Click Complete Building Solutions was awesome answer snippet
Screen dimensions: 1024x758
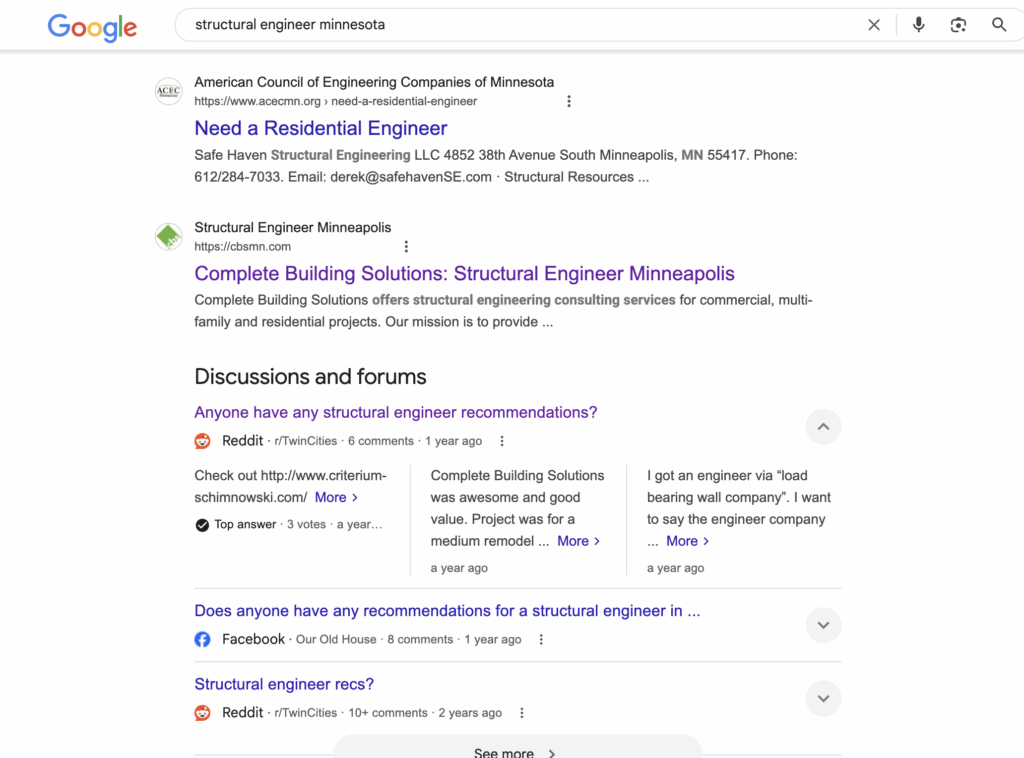[x=517, y=508]
